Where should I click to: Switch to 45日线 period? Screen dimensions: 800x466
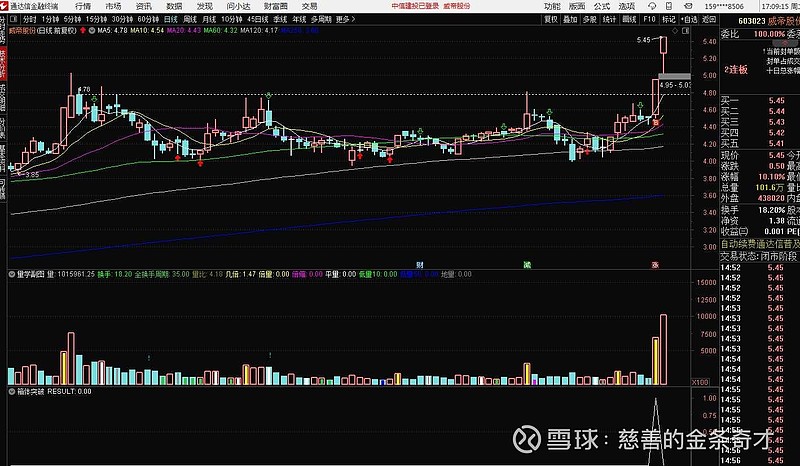click(258, 19)
